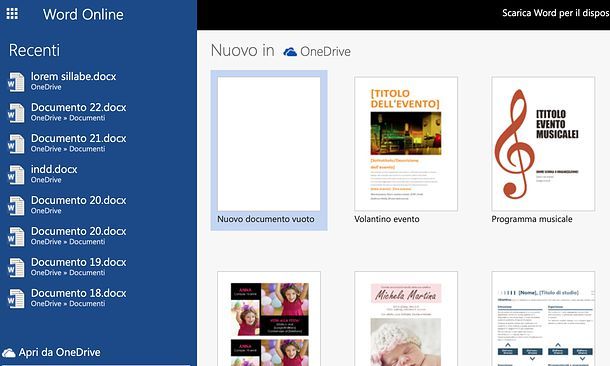The image size is (610, 366).
Task: Open Documento 19.docx recent file
Action: [x=79, y=262]
